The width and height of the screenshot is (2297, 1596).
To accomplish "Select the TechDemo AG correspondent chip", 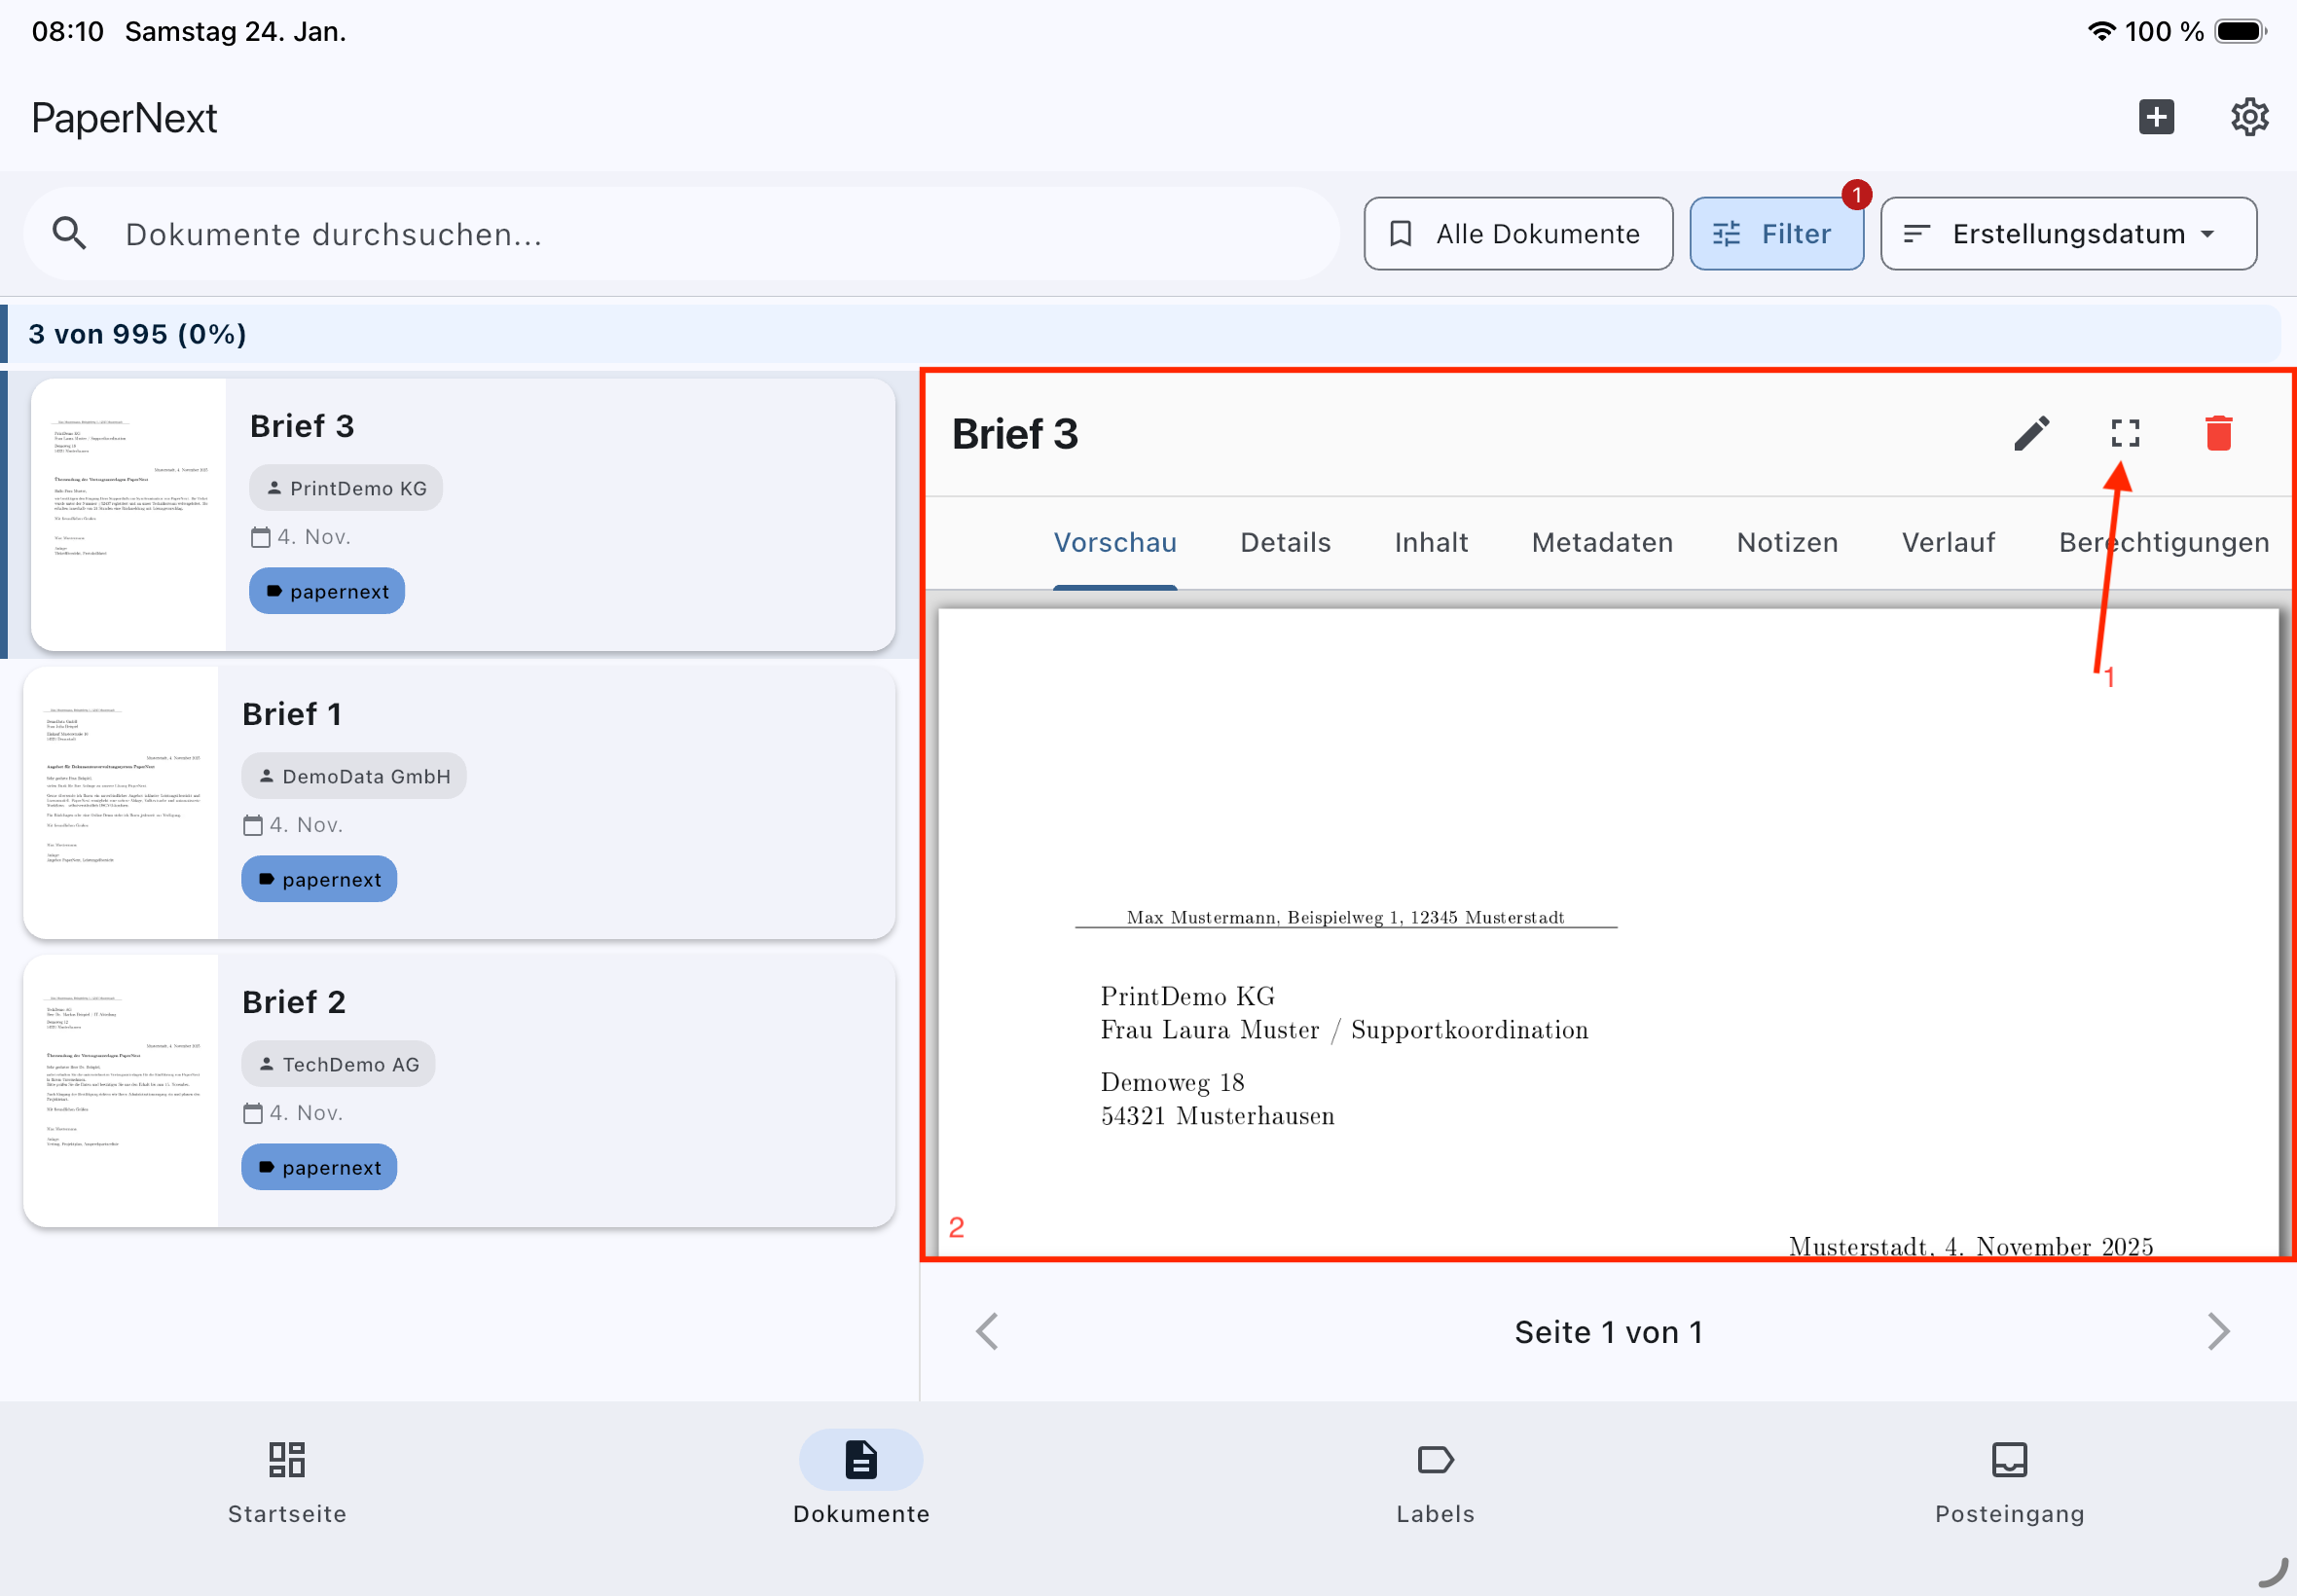I will (x=338, y=1064).
